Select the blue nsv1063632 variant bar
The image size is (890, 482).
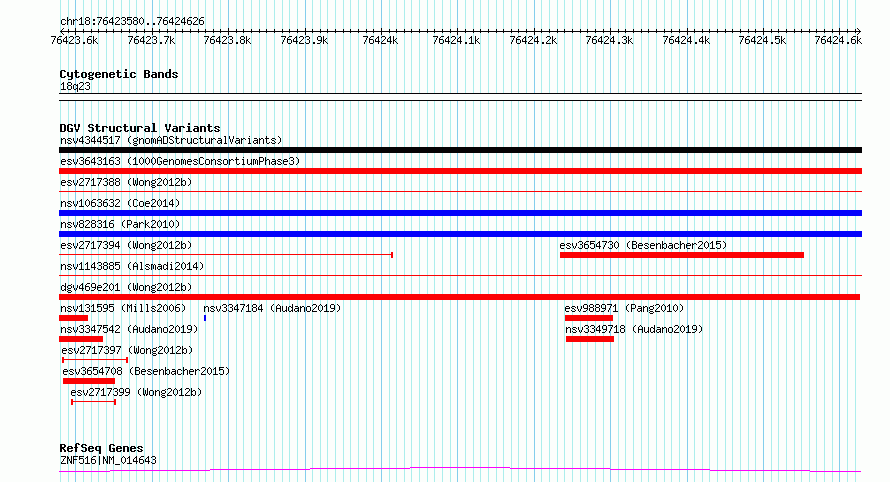[x=460, y=213]
